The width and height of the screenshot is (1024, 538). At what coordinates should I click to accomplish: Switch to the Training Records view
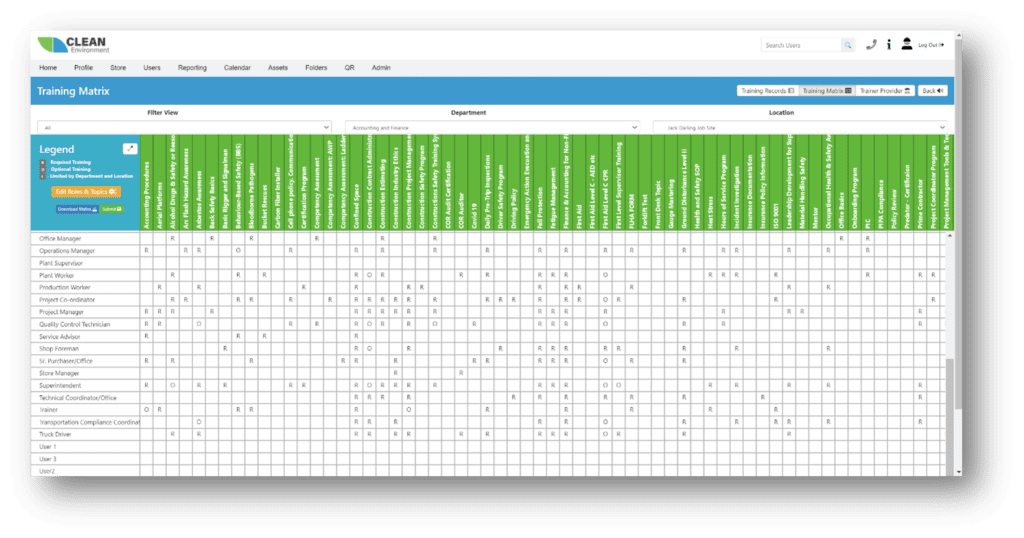(x=767, y=91)
